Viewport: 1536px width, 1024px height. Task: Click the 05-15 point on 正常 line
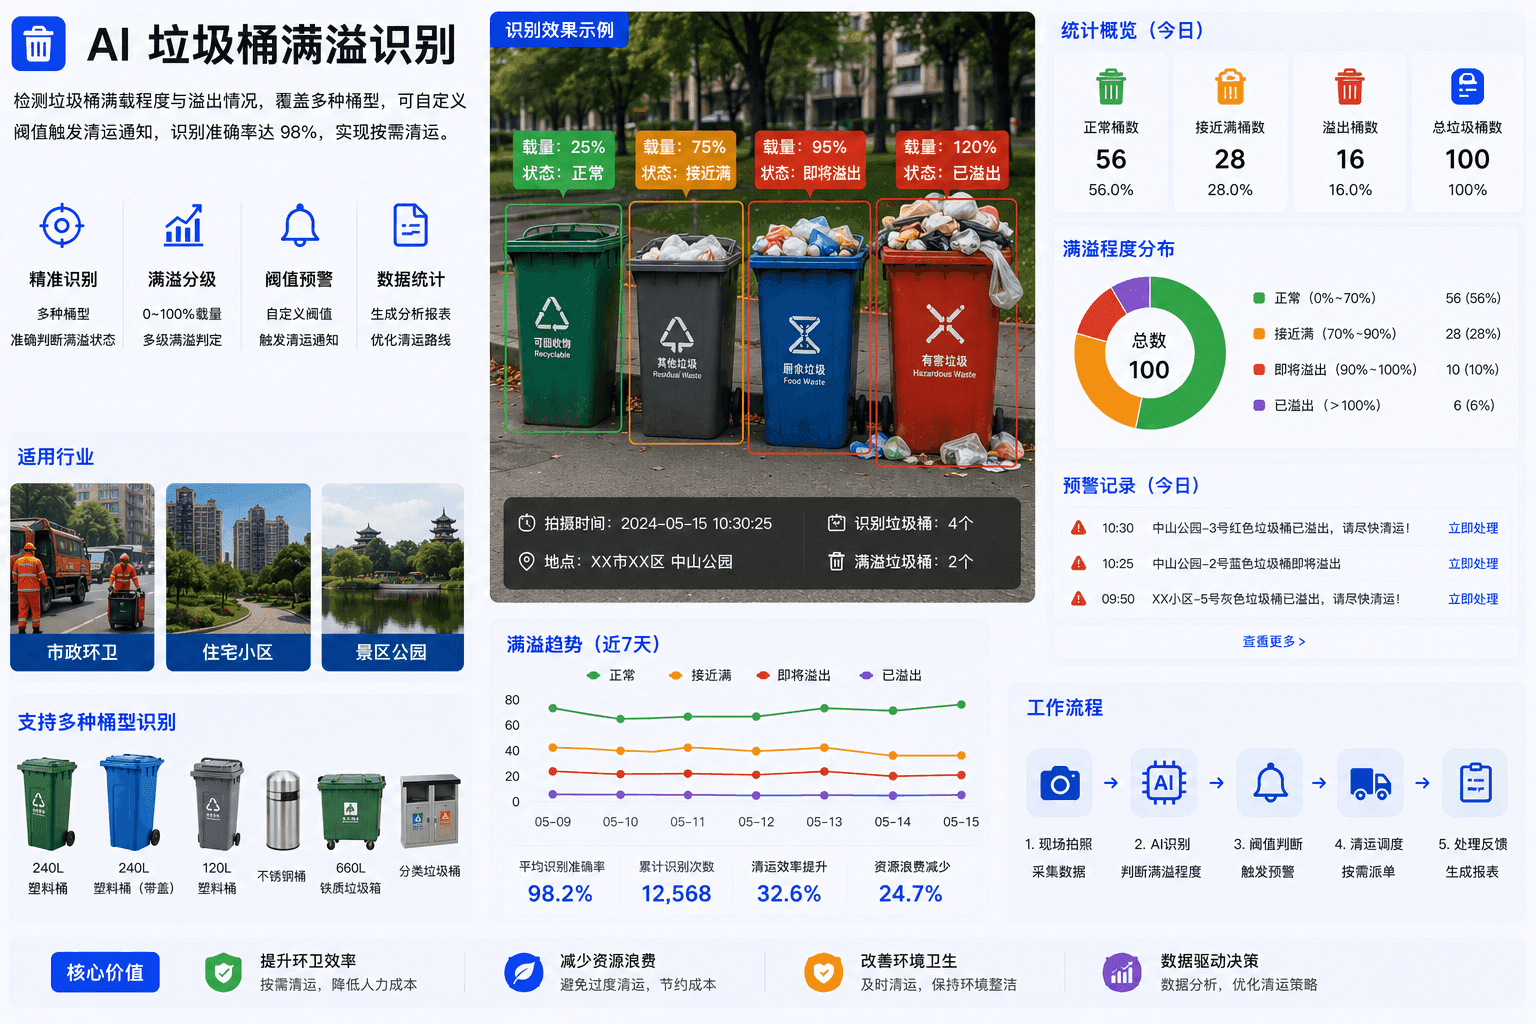click(x=961, y=704)
